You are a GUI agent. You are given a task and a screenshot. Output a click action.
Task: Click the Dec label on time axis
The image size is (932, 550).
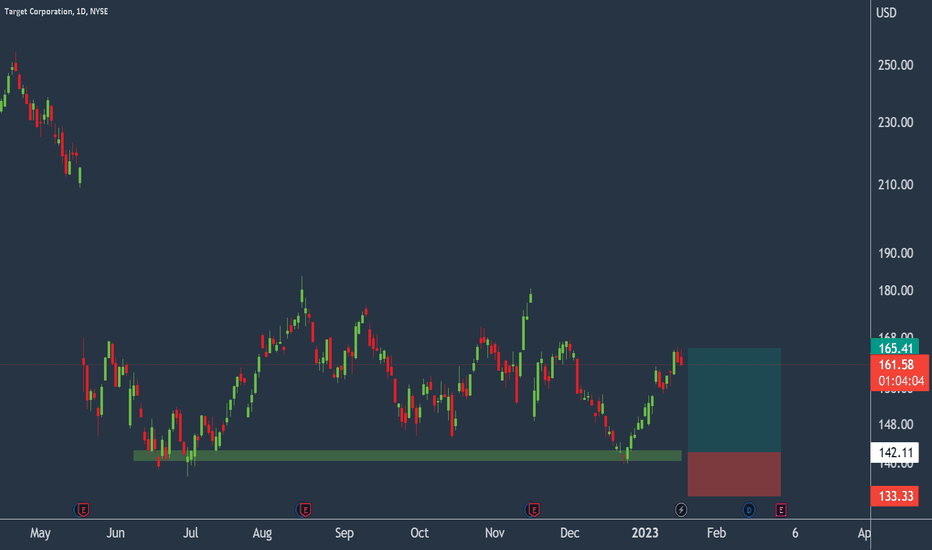pos(569,533)
